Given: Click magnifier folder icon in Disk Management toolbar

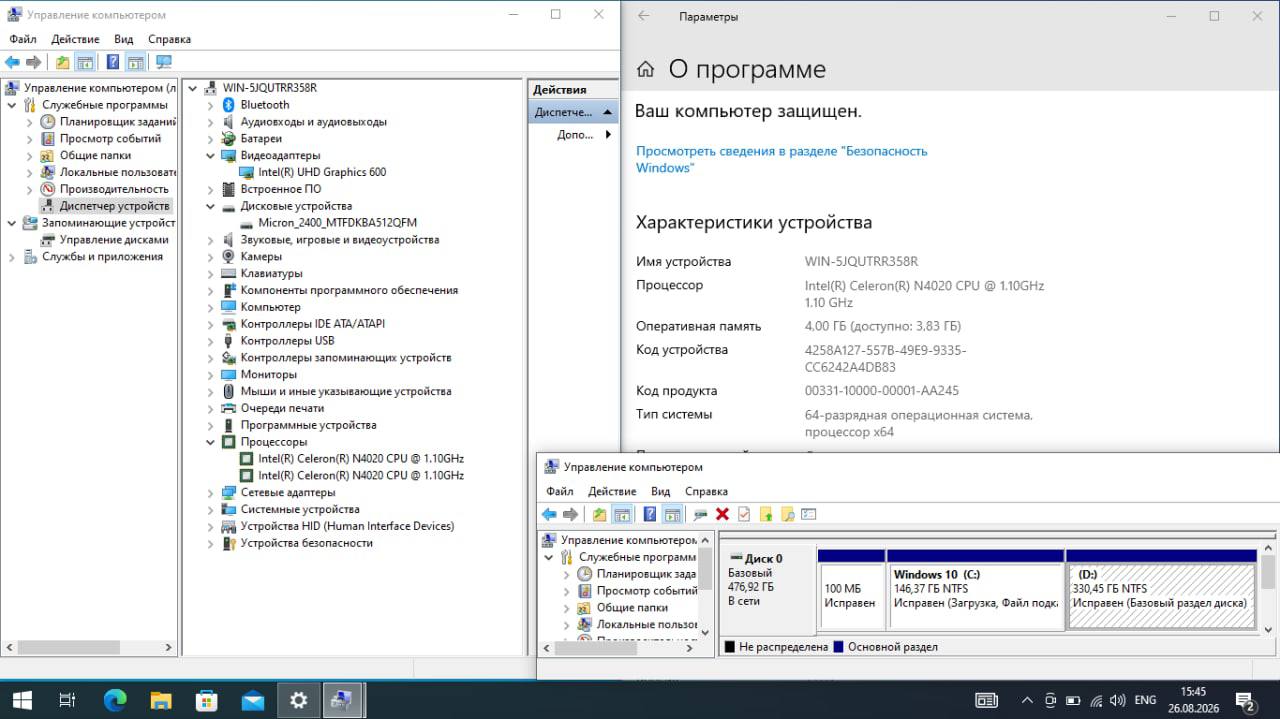Looking at the screenshot, I should tap(788, 514).
